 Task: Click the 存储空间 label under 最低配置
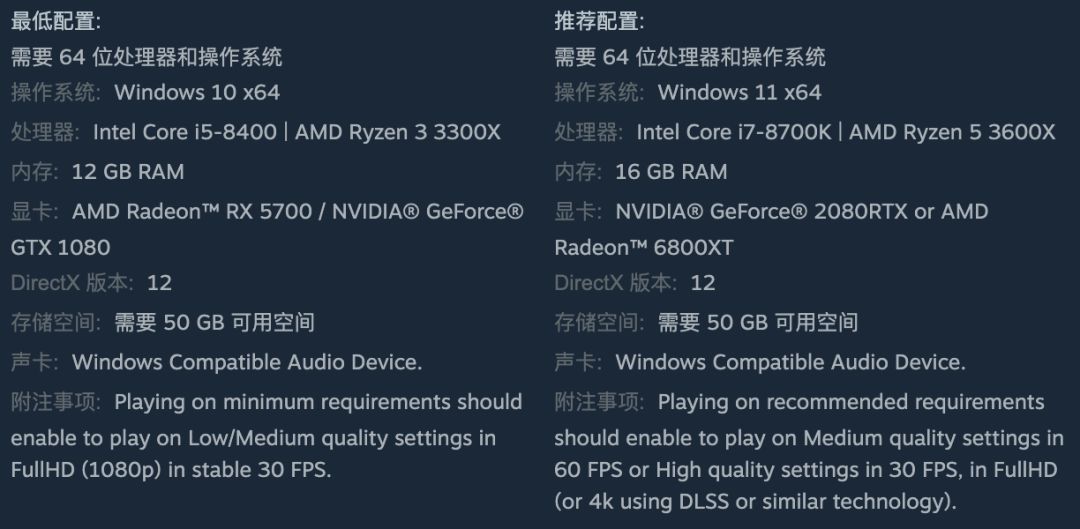56,322
